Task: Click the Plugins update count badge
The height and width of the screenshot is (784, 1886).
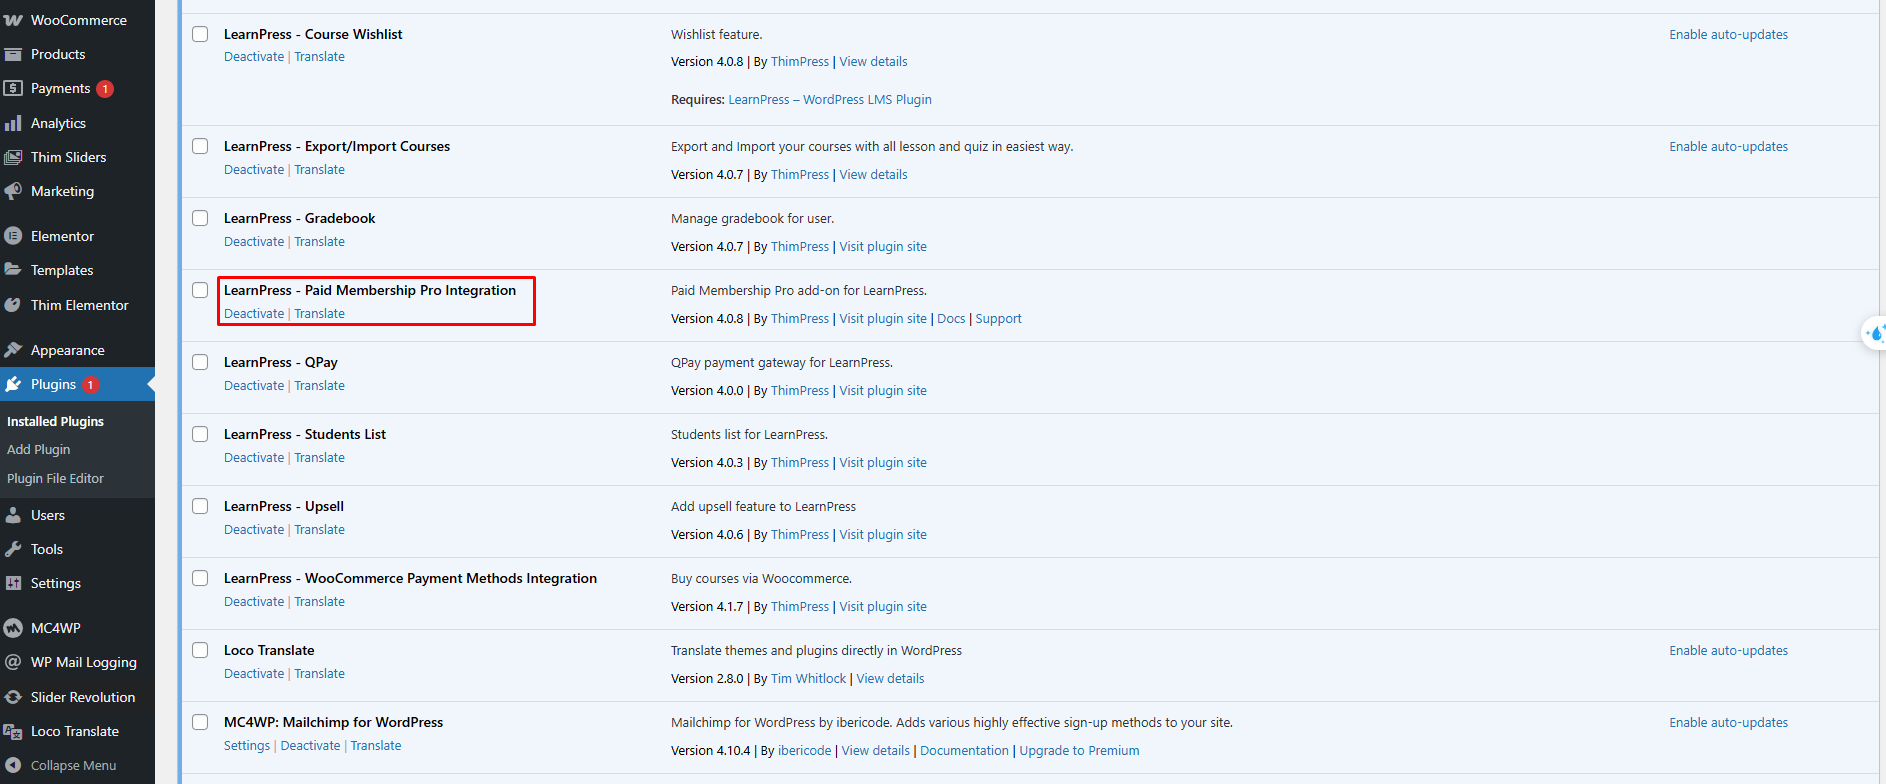Action: pos(90,385)
